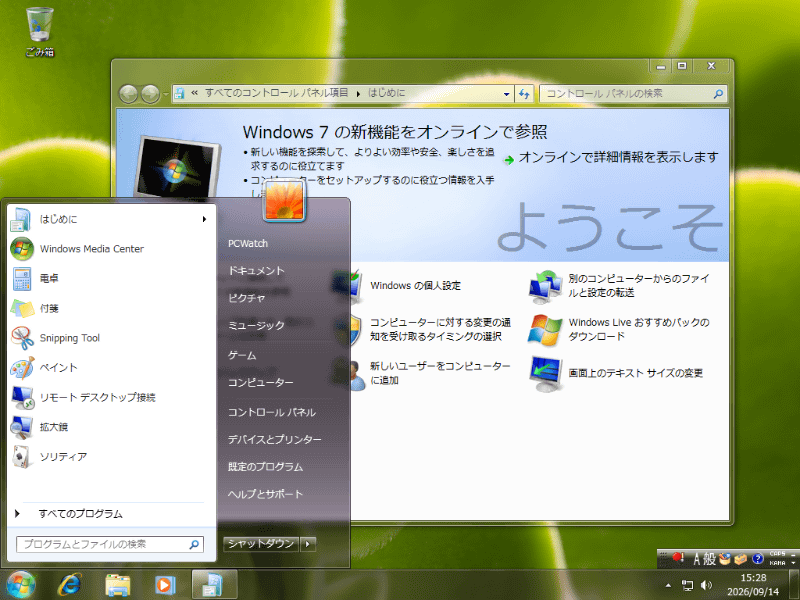This screenshot has height=600, width=800.
Task: Click コンピューターに対する変更の通知 link
Action: (440, 330)
